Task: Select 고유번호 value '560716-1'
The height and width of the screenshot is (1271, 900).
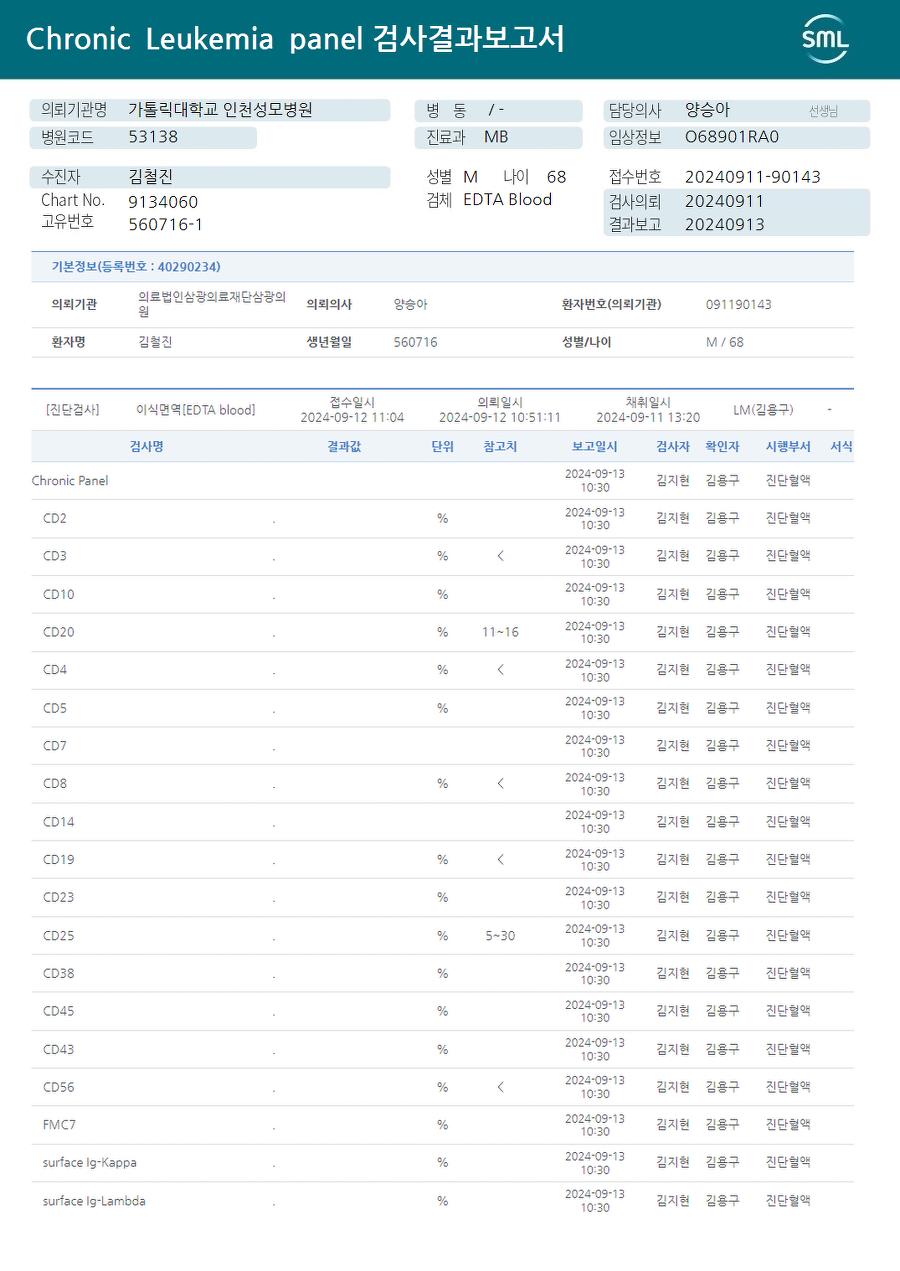Action: click(x=166, y=224)
